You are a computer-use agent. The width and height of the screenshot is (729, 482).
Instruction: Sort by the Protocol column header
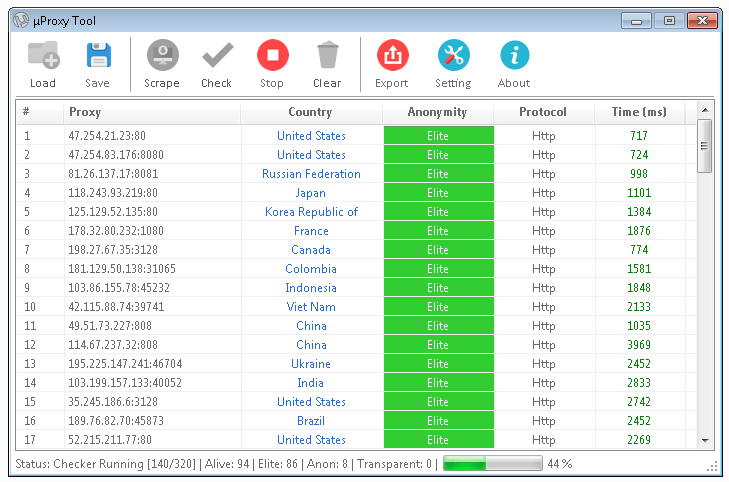point(543,112)
